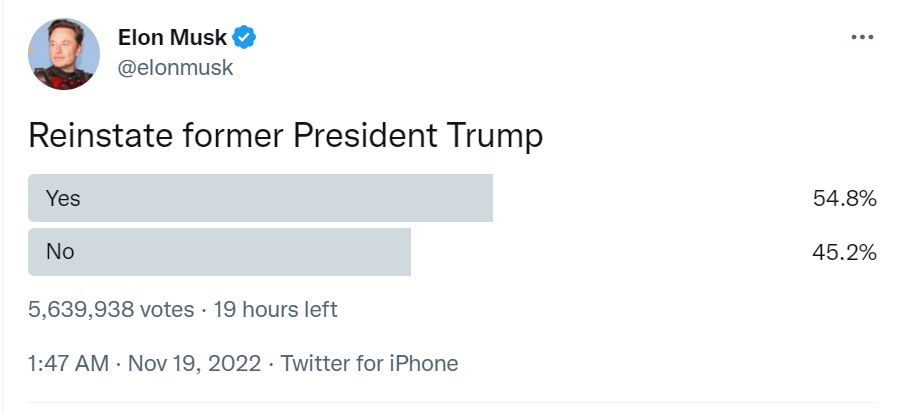Click the 5,639,938 votes count
897x413 pixels.
[111, 310]
